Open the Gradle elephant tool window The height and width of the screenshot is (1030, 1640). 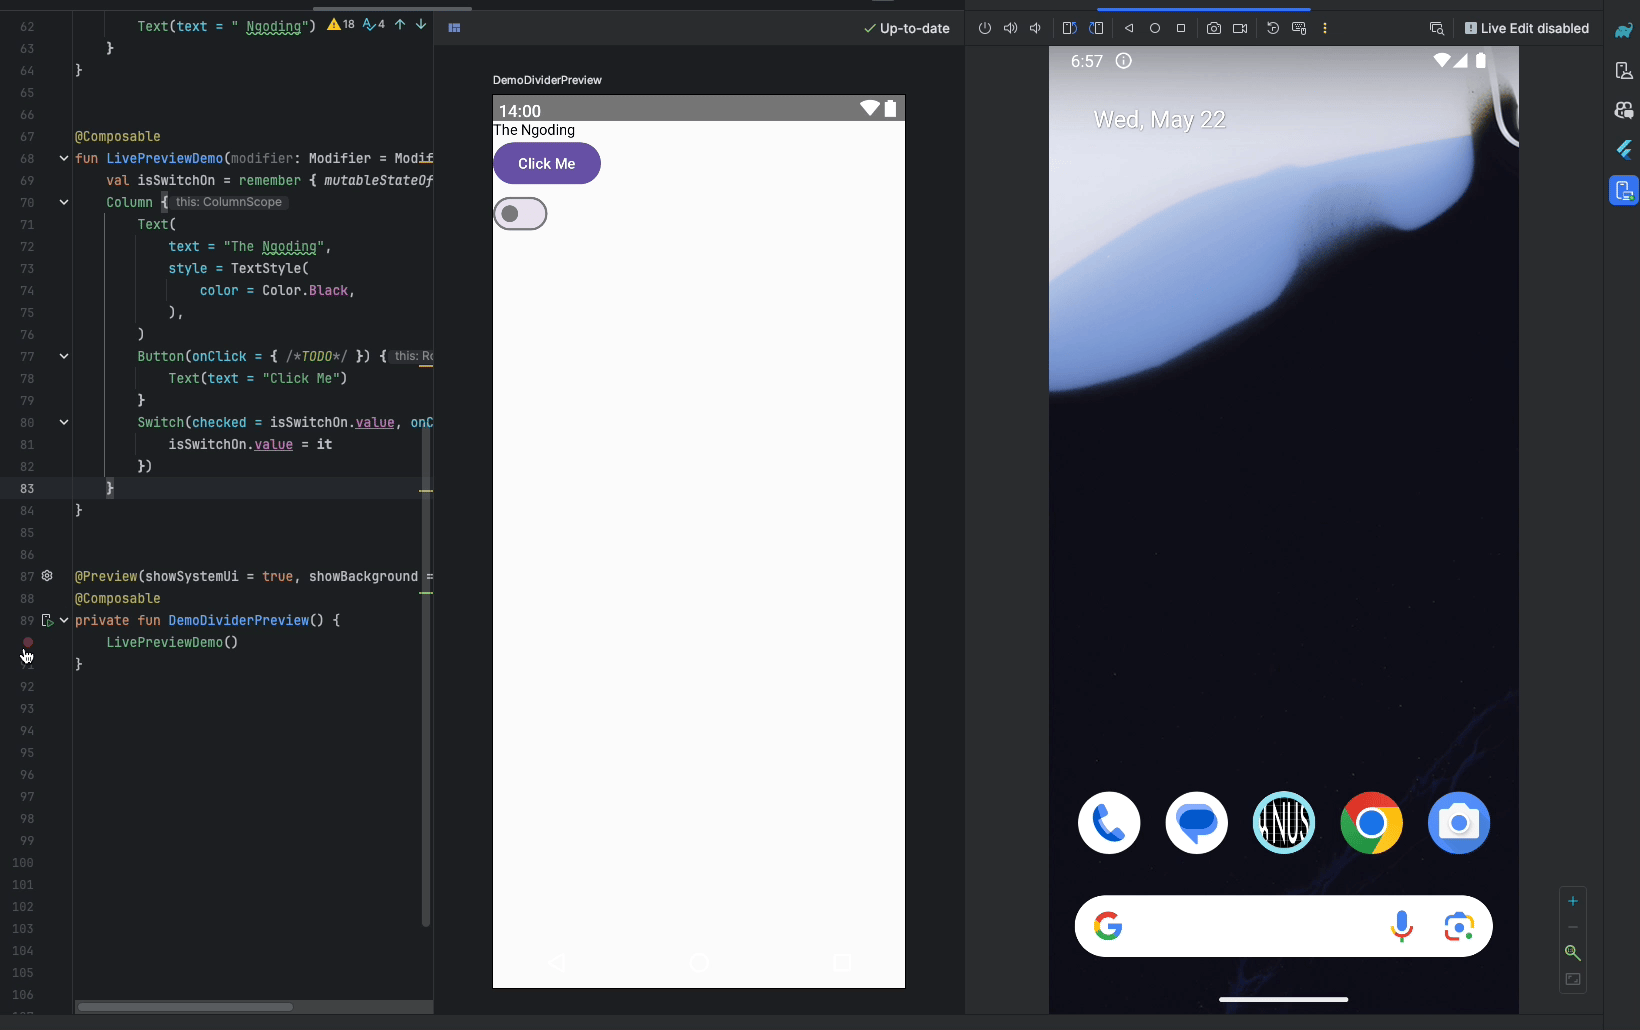[x=1623, y=31]
